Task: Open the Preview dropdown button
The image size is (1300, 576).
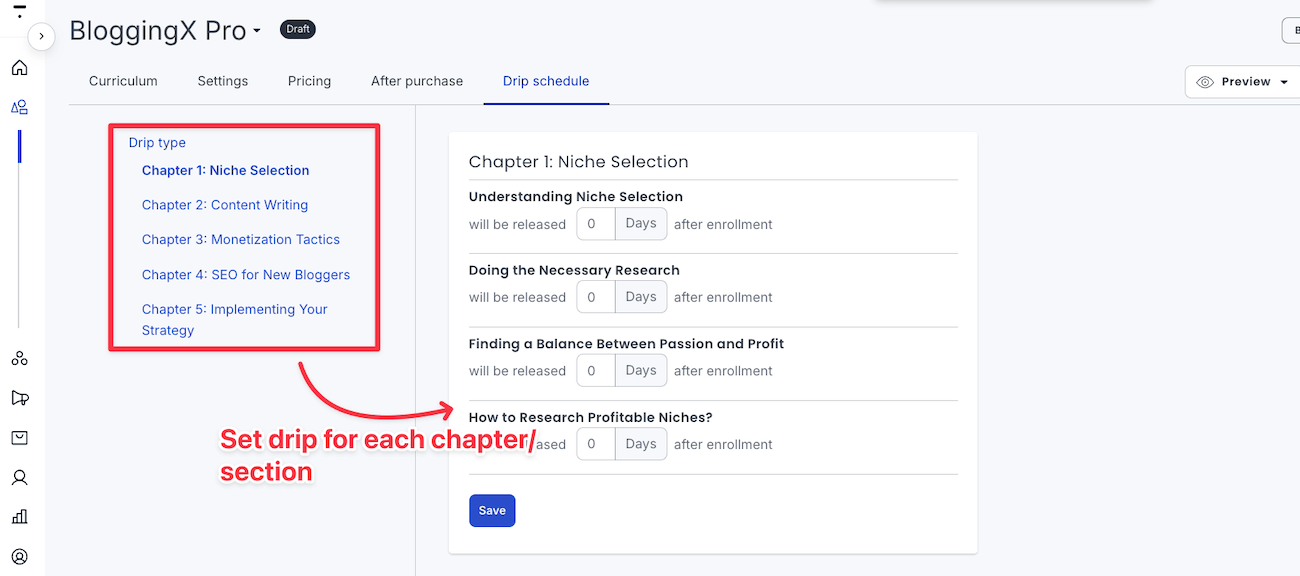Action: (1243, 82)
